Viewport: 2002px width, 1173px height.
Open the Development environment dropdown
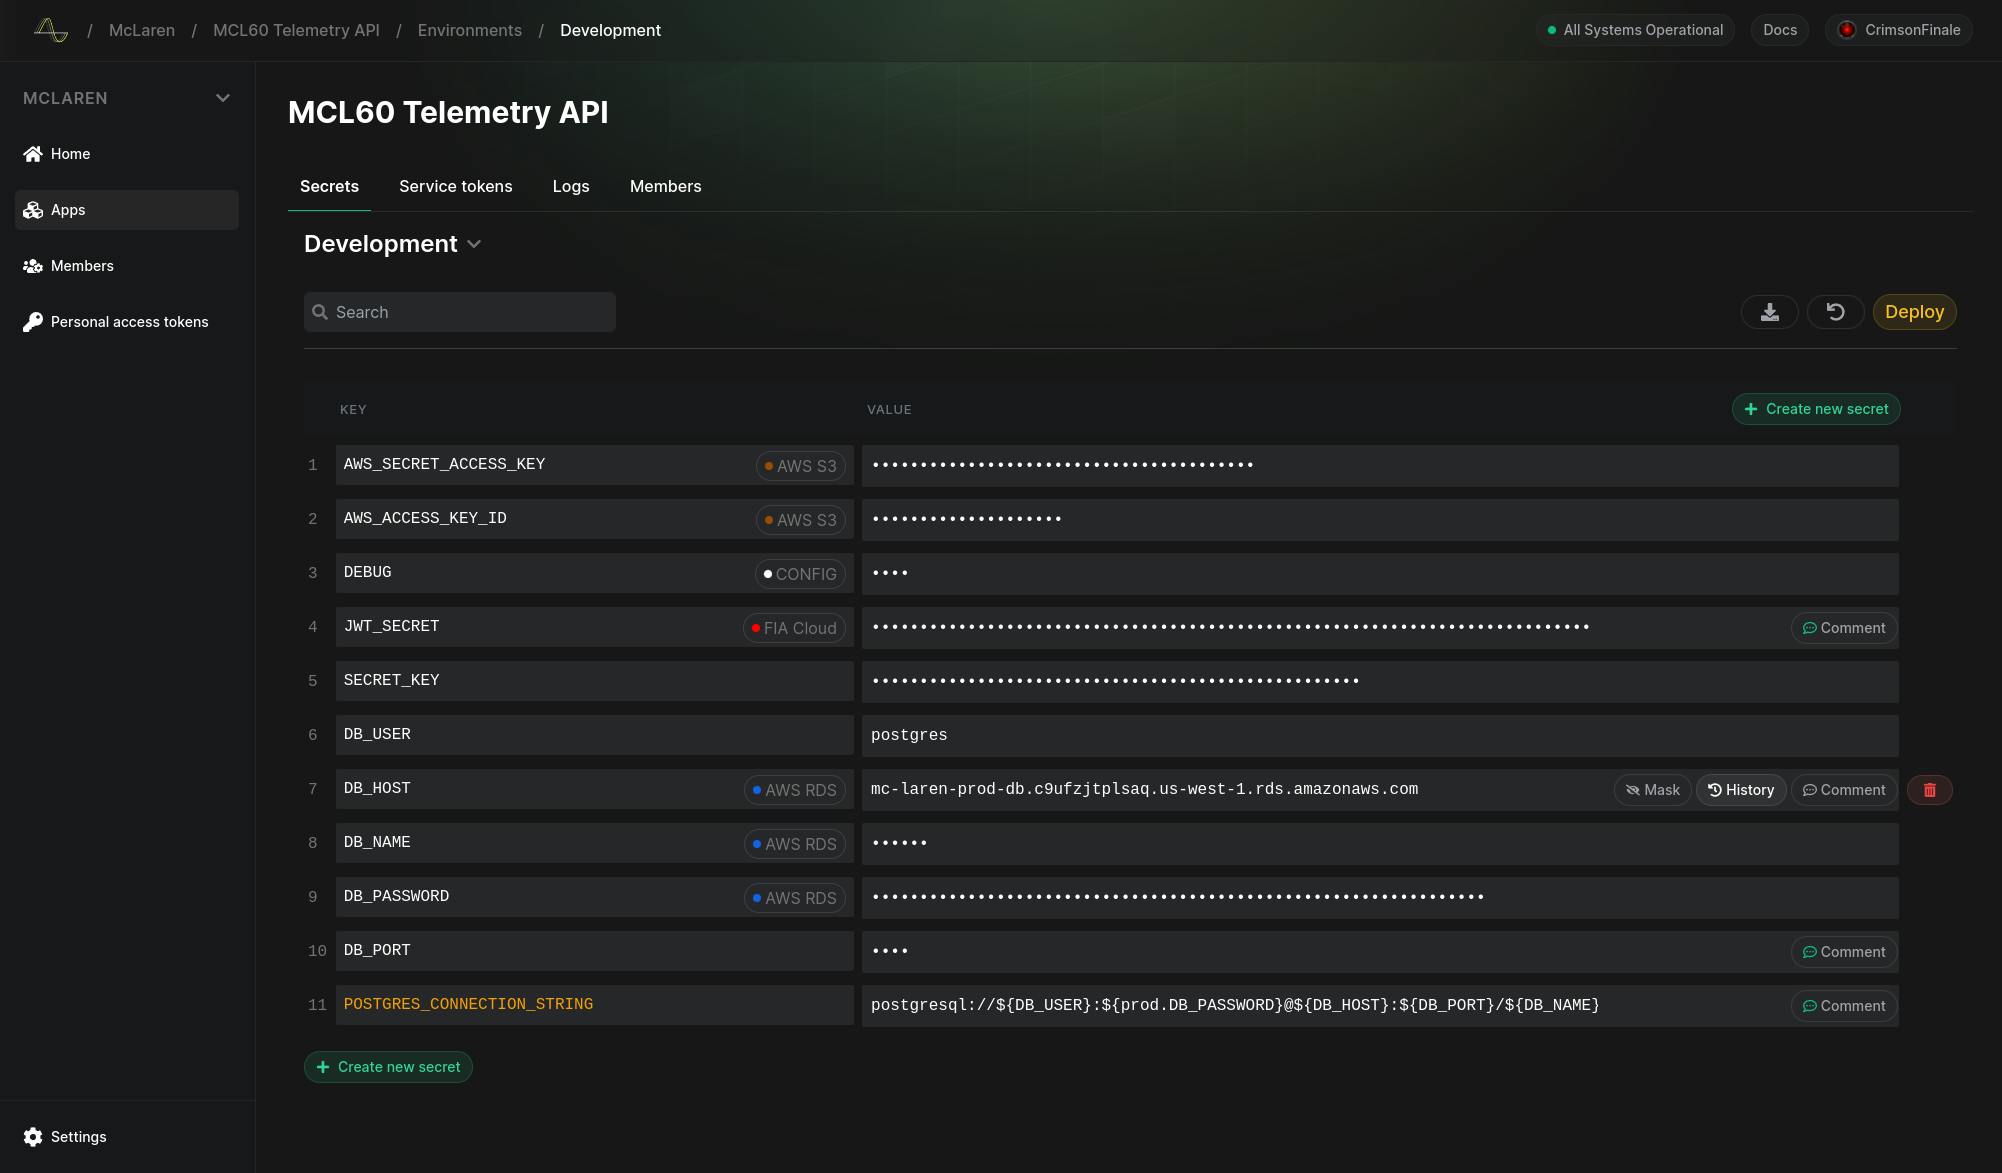(393, 244)
